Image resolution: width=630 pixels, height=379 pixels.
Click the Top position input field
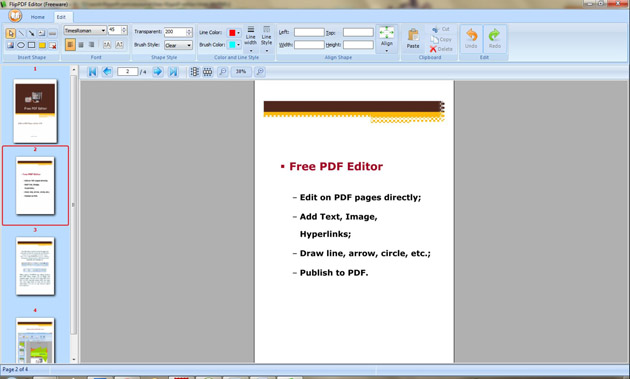click(358, 32)
